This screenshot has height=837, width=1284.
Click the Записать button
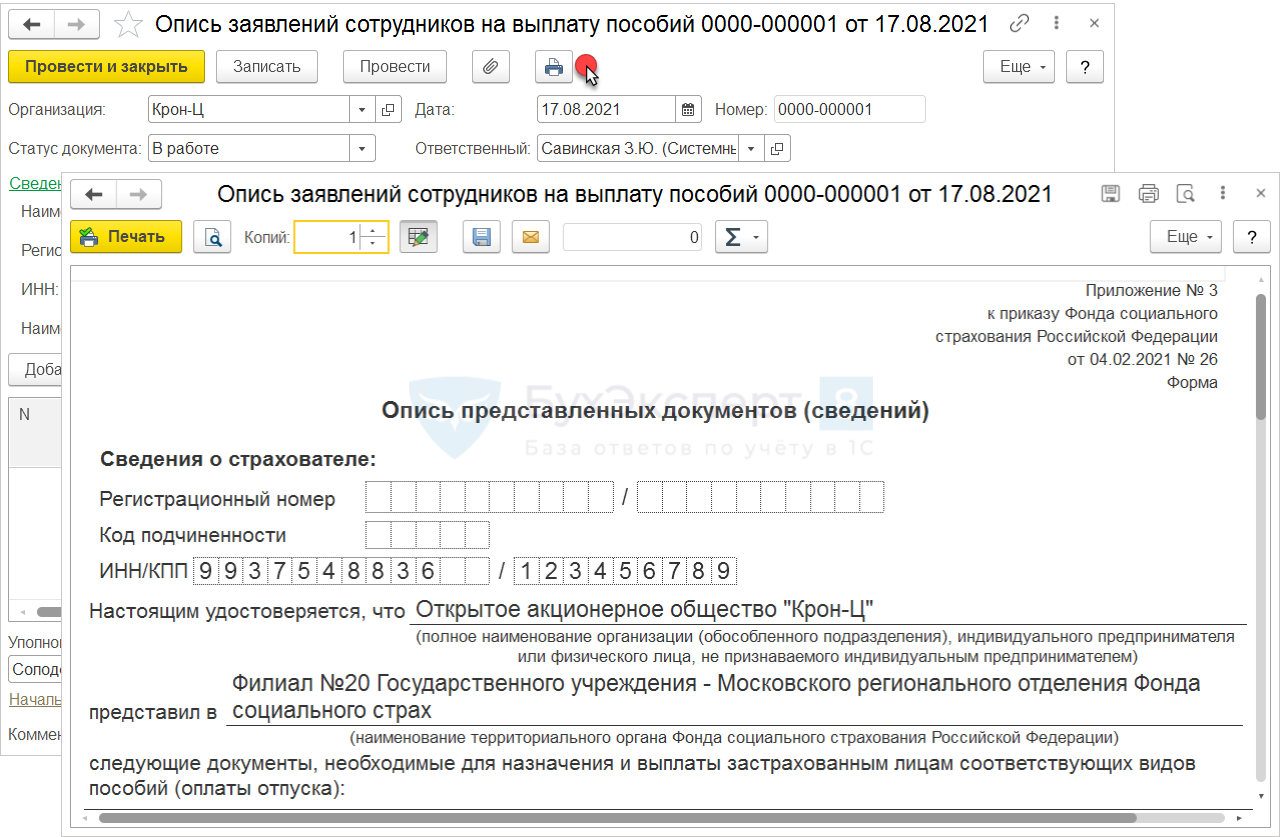267,67
